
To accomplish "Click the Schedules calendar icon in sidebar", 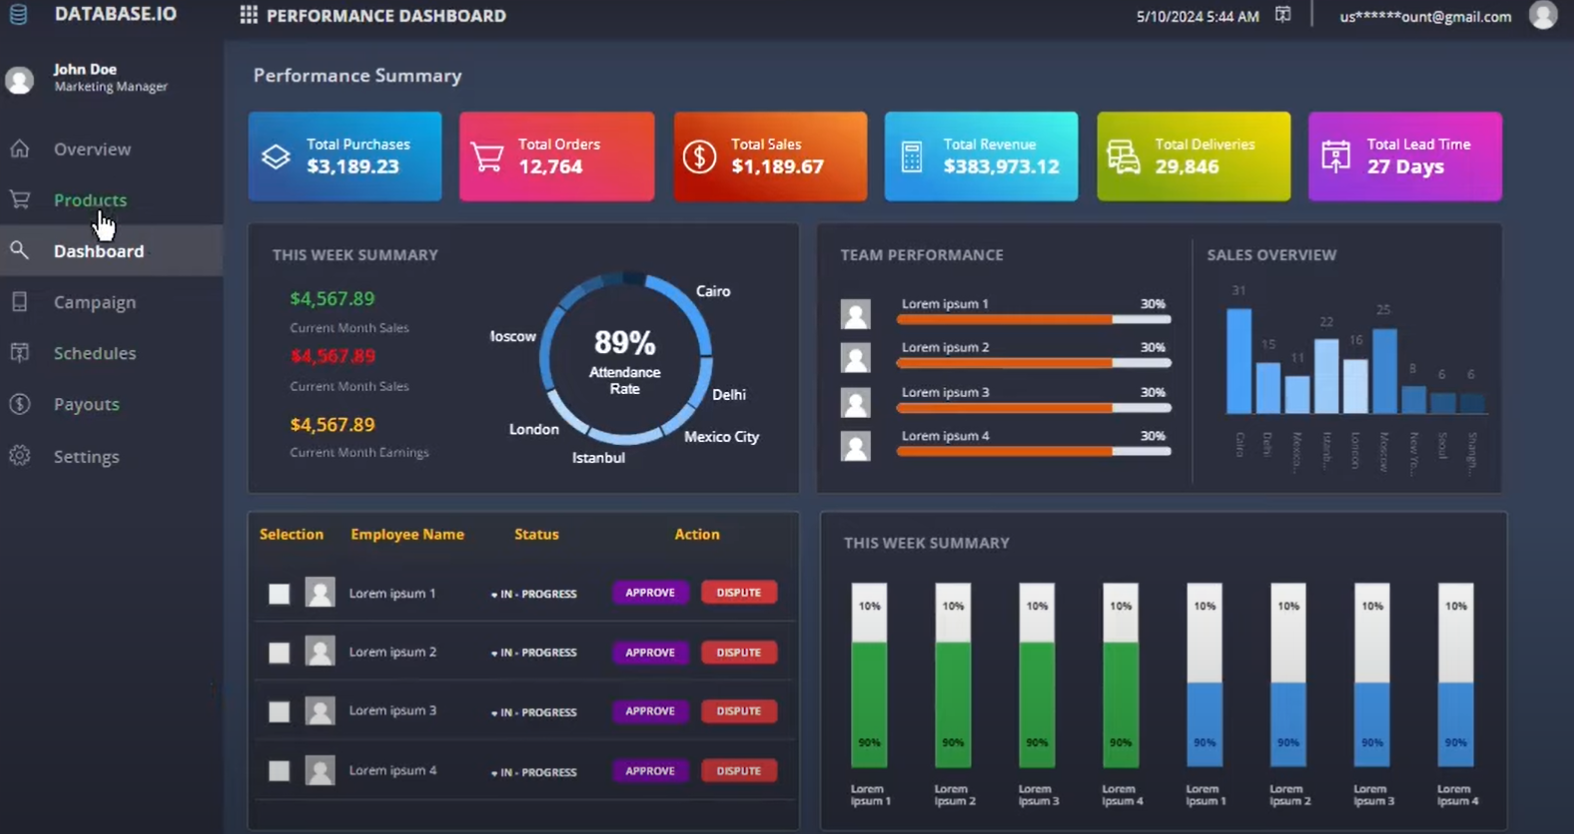I will tap(19, 353).
